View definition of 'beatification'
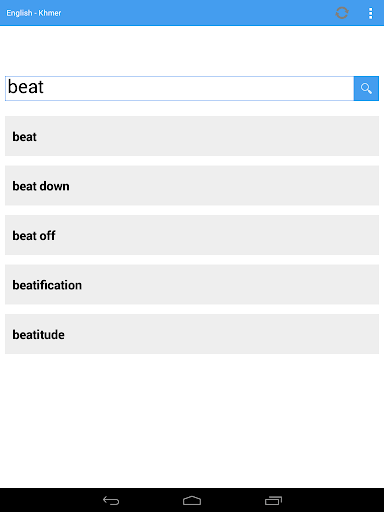 point(192,284)
